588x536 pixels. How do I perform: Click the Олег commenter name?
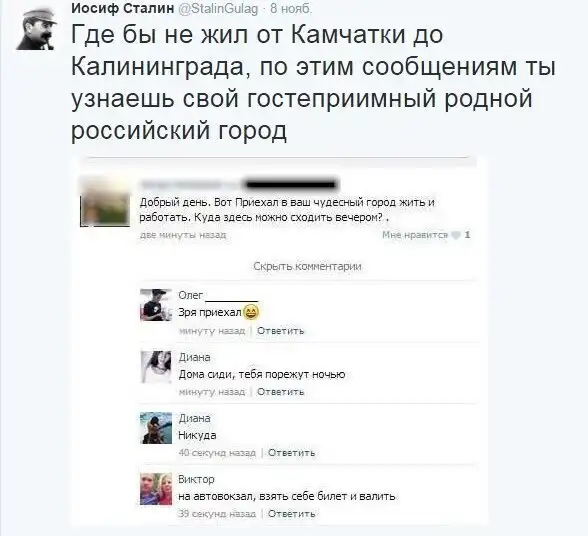(x=190, y=296)
